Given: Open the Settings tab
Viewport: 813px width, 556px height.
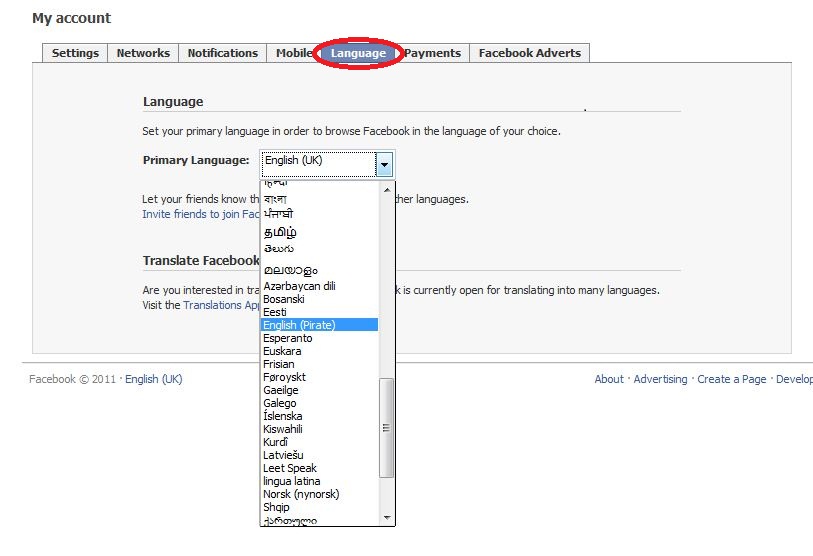Looking at the screenshot, I should 75,53.
